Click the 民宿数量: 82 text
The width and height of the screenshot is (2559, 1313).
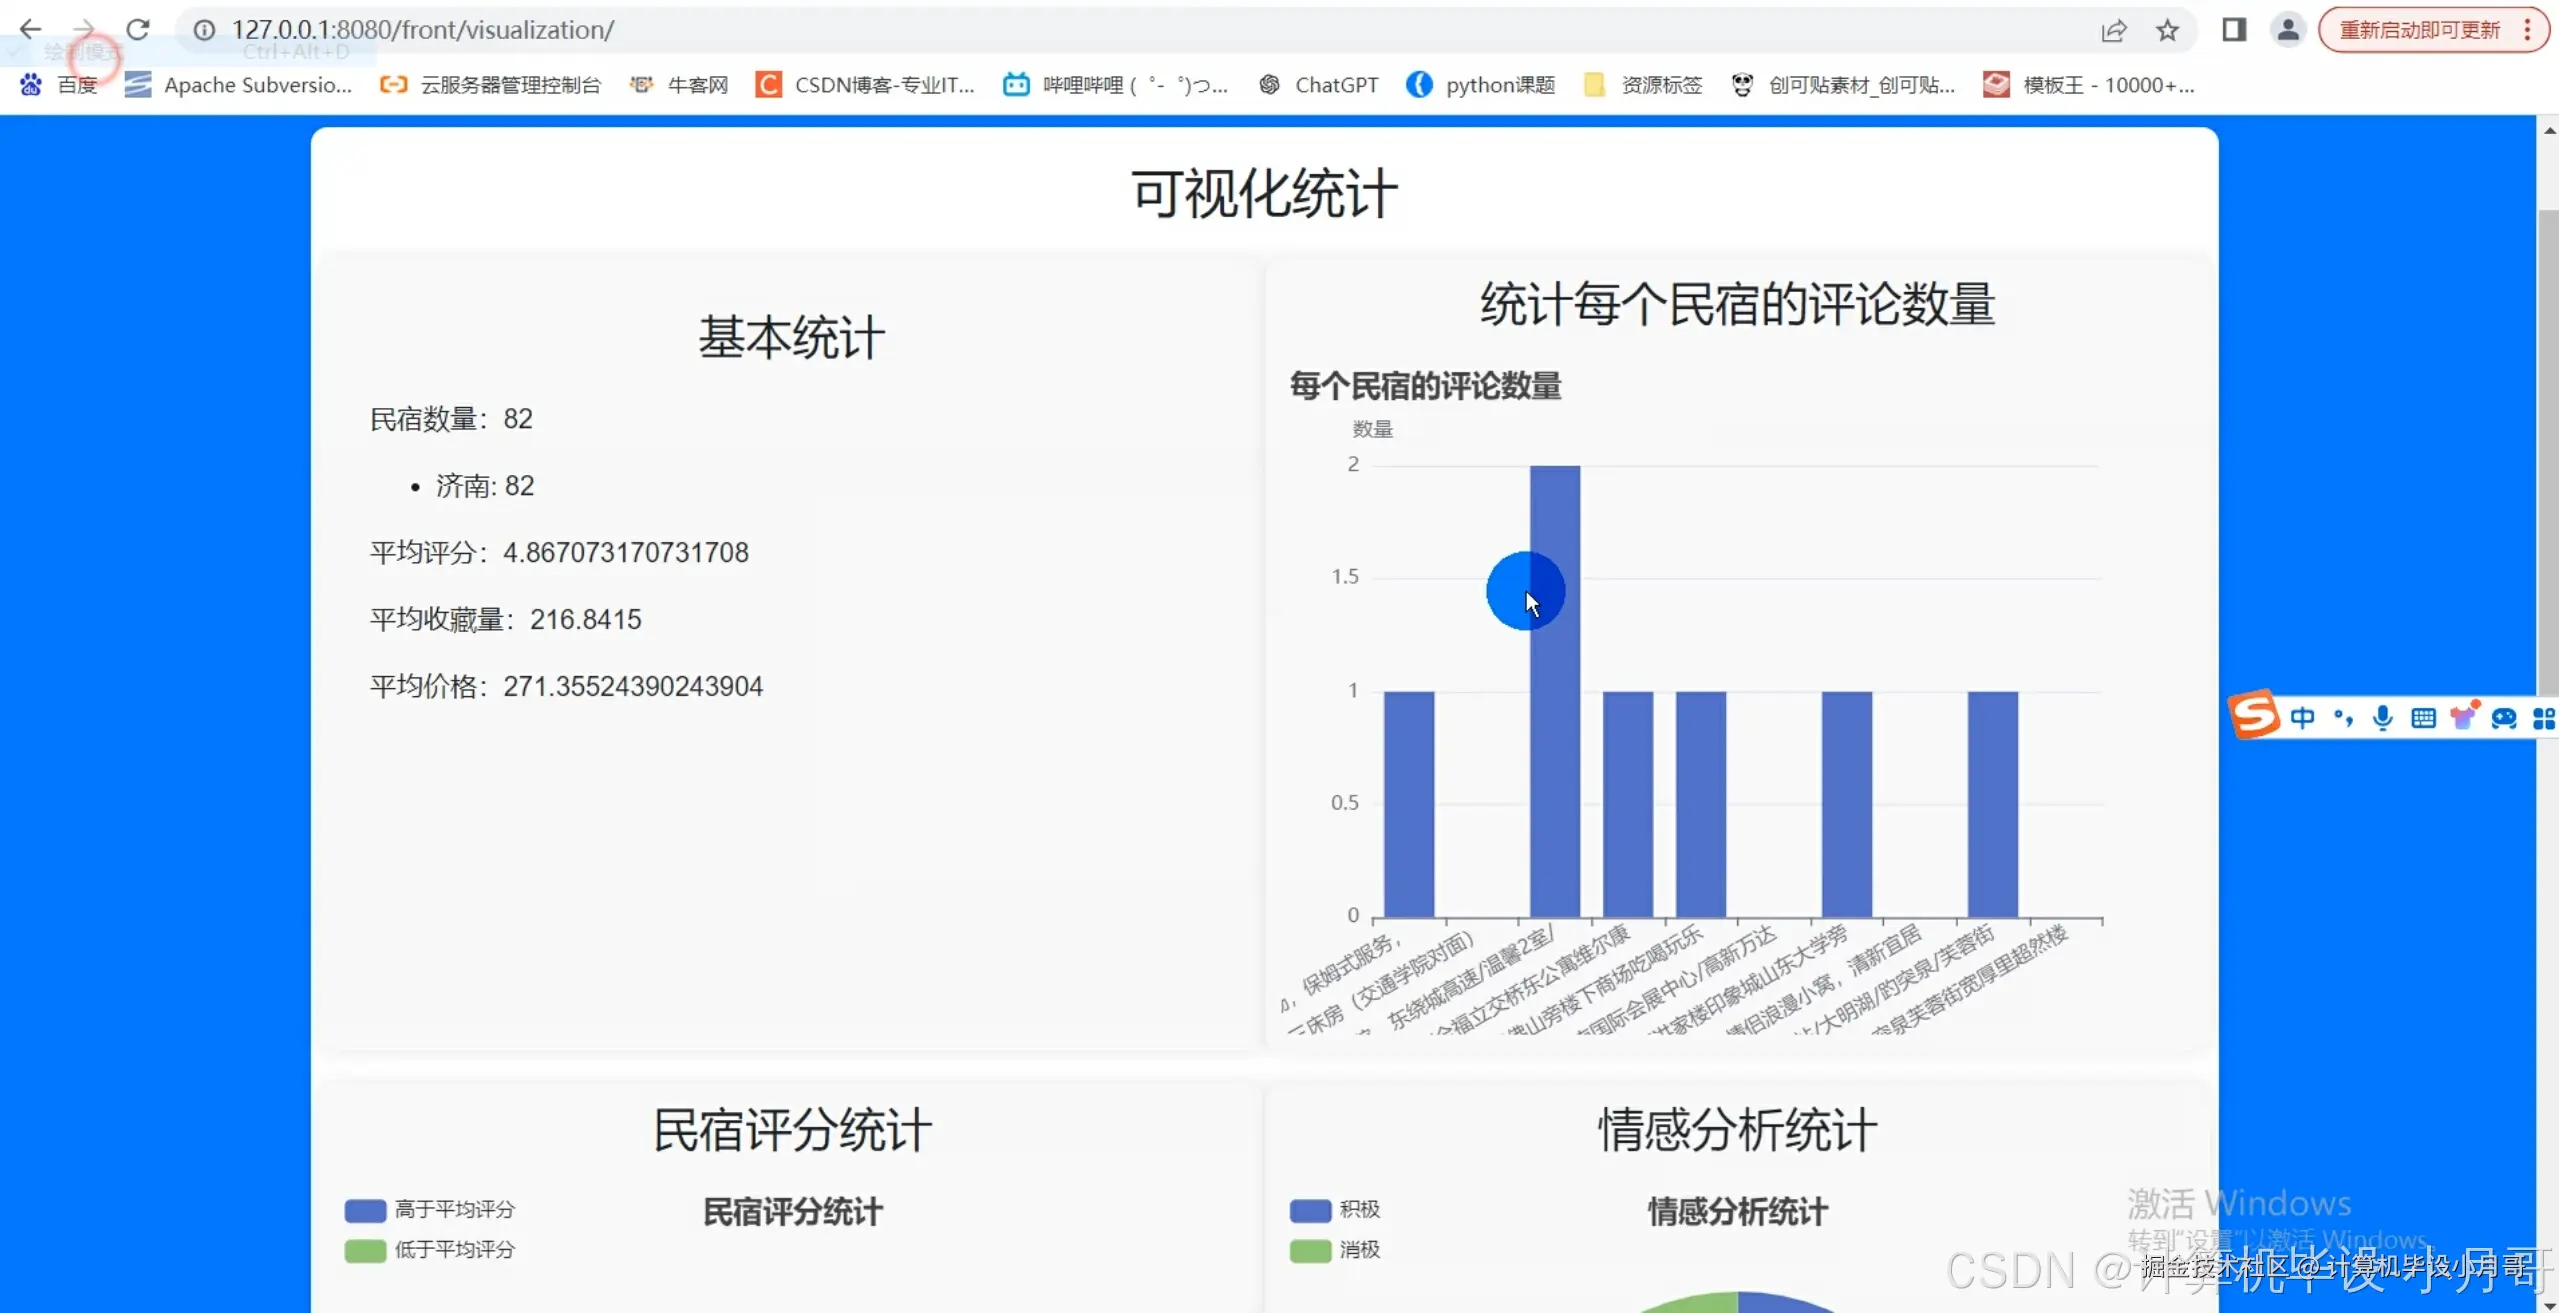pyautogui.click(x=451, y=419)
